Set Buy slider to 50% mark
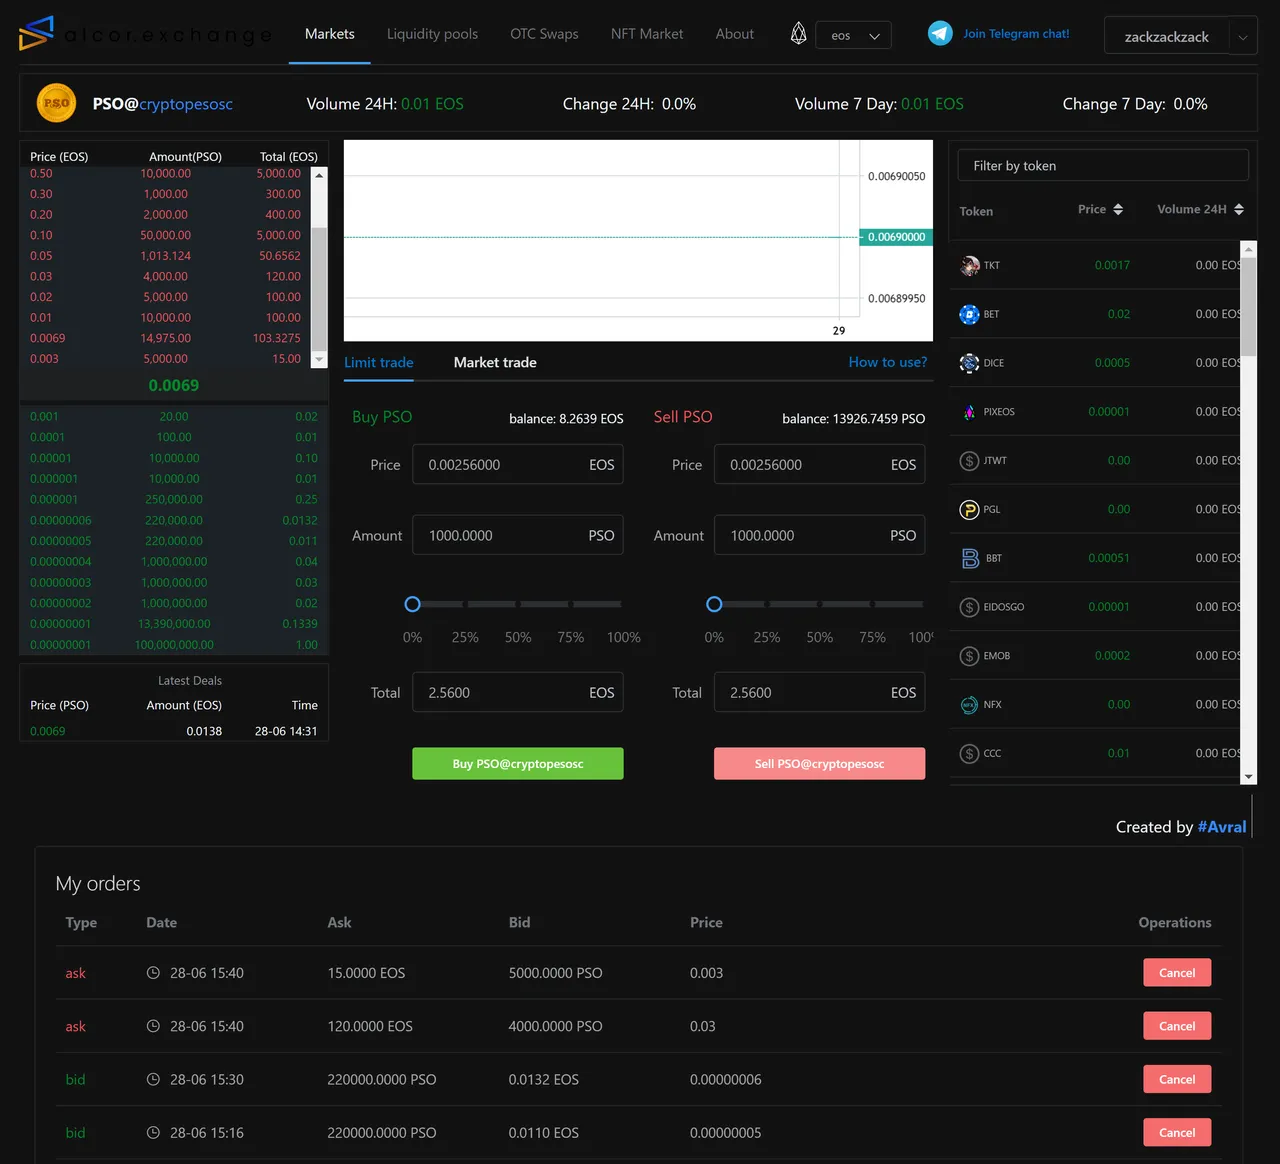This screenshot has height=1164, width=1280. [x=518, y=604]
